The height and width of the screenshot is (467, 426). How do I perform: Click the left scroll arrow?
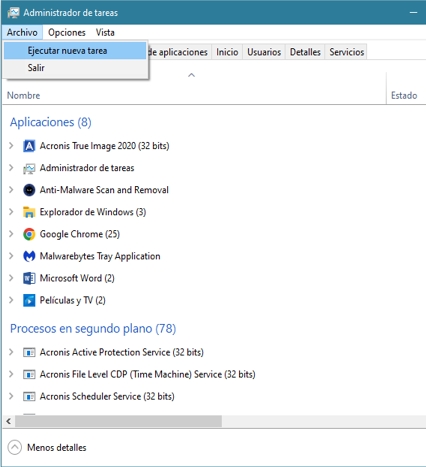(8, 421)
